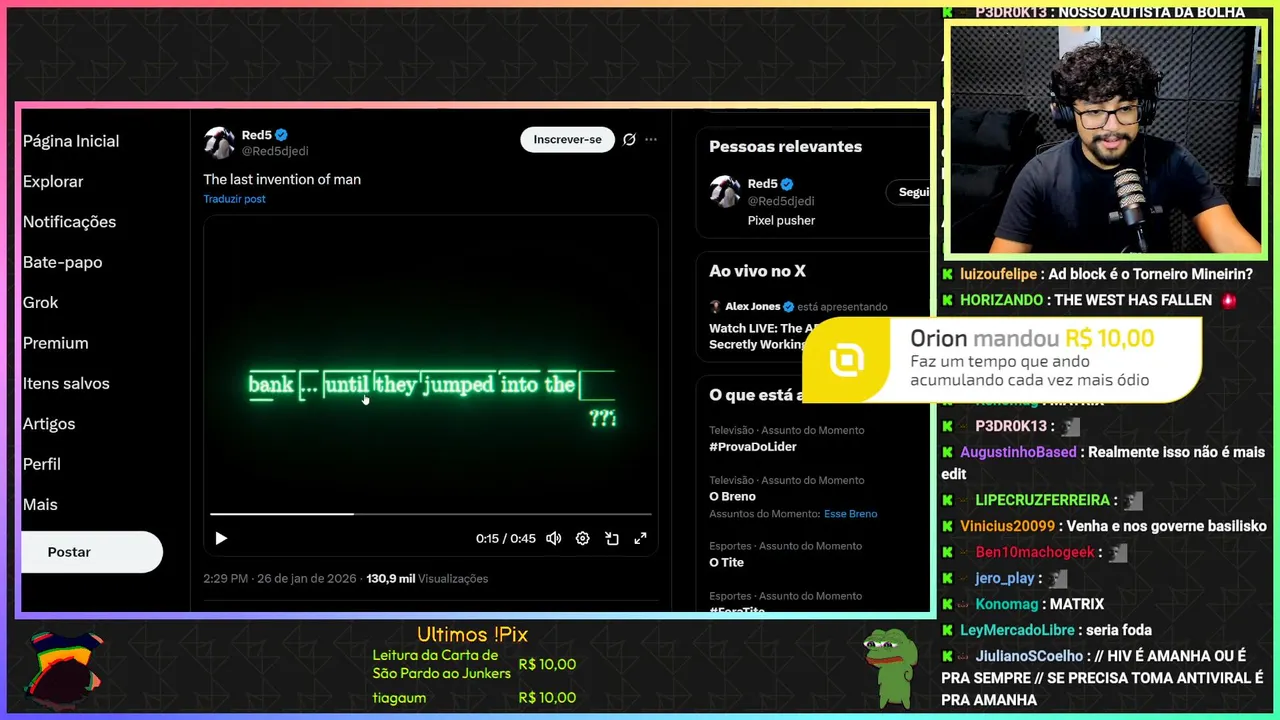
Task: Click the 130,9 mil Visualizações count
Action: coord(427,579)
